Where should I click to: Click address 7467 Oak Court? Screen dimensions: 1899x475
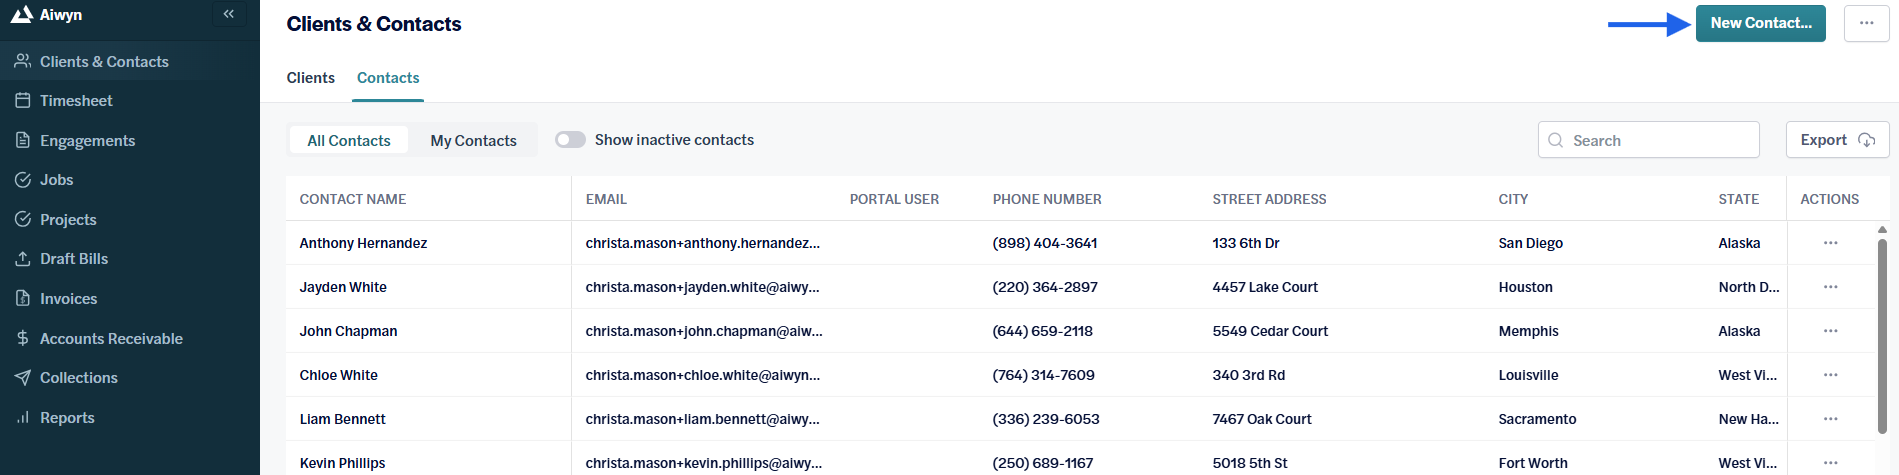1262,419
